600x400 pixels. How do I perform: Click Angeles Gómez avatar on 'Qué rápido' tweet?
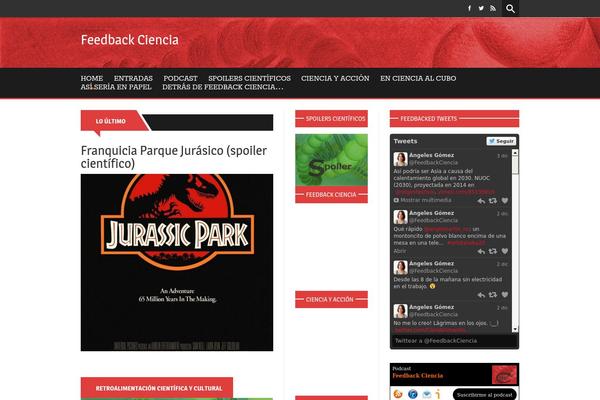pos(400,217)
